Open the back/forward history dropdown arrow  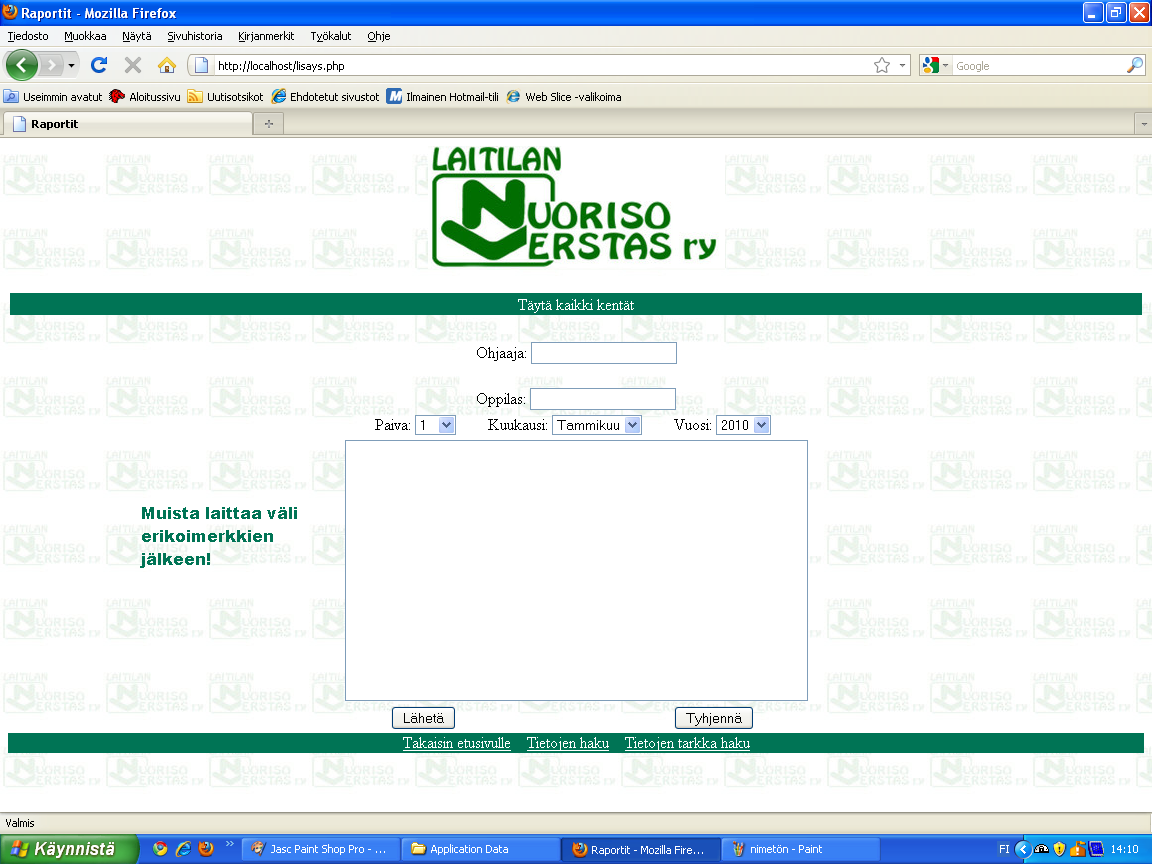[71, 65]
